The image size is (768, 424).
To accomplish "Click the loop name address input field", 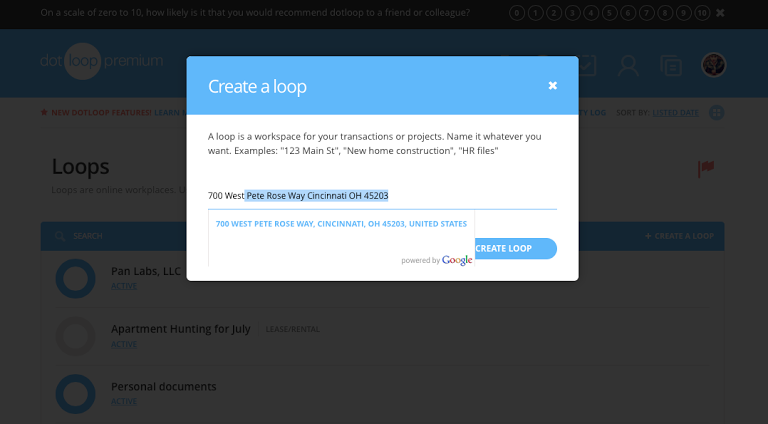I will (x=382, y=196).
